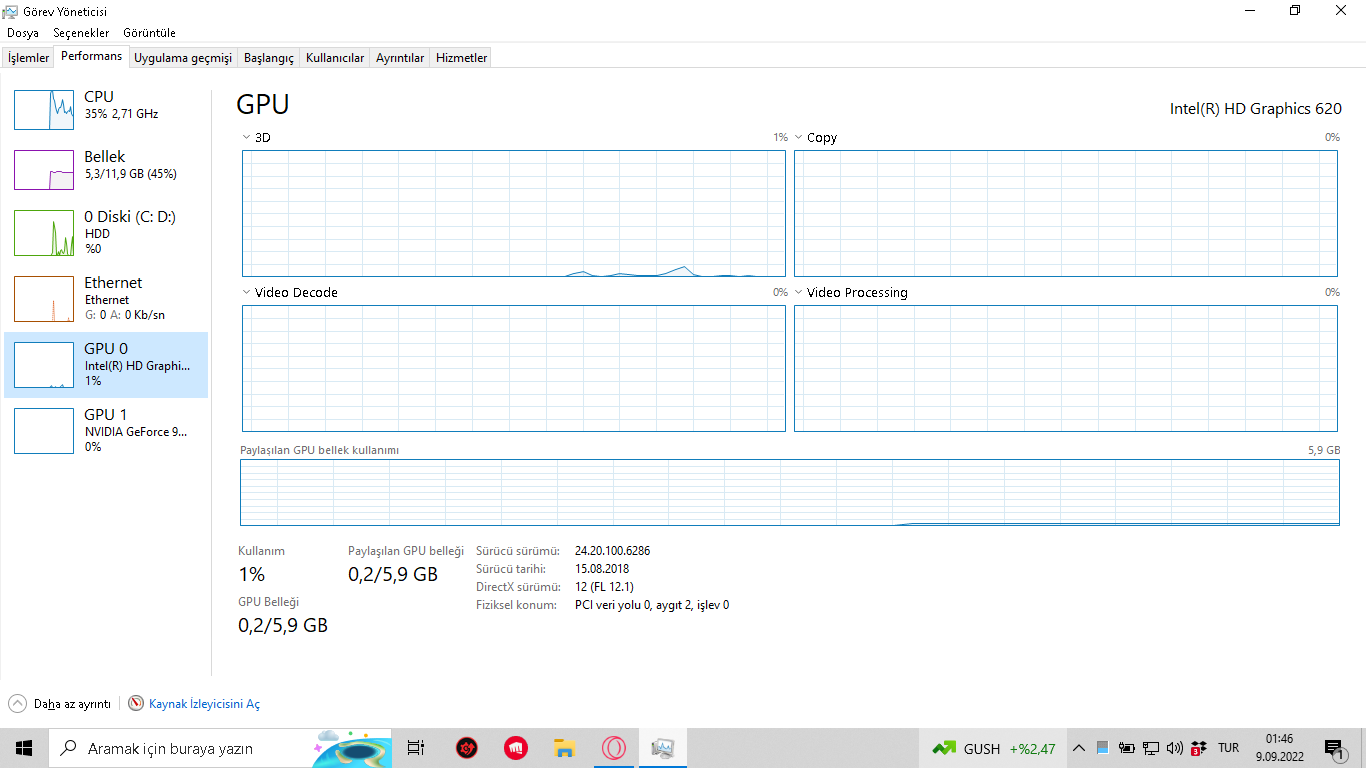Launch the Riot Client from taskbar
Viewport: 1366px width, 768px height.
515,748
